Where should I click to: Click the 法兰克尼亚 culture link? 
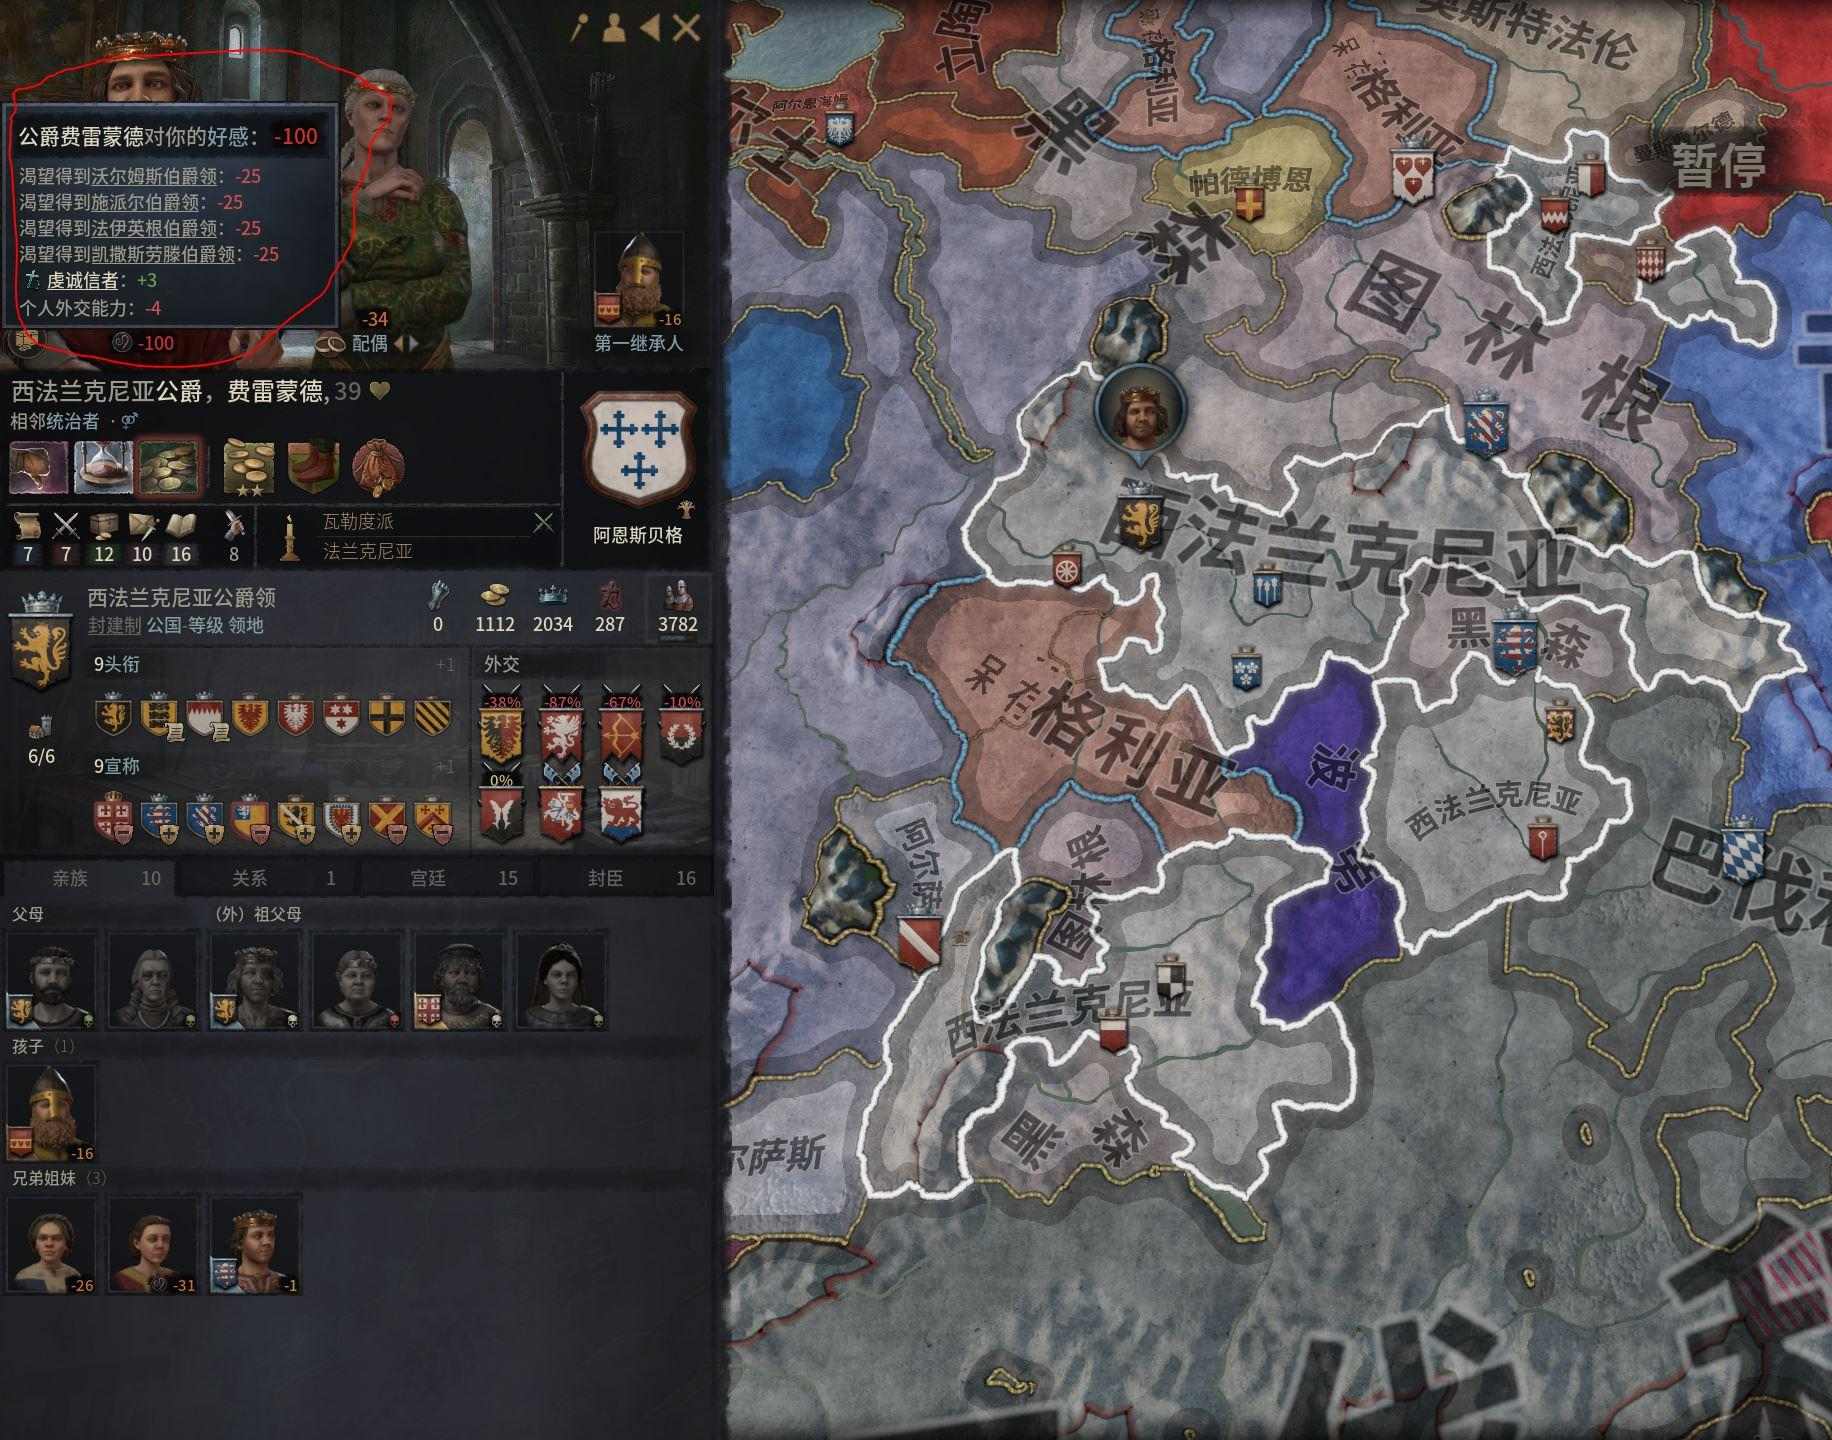click(x=368, y=551)
